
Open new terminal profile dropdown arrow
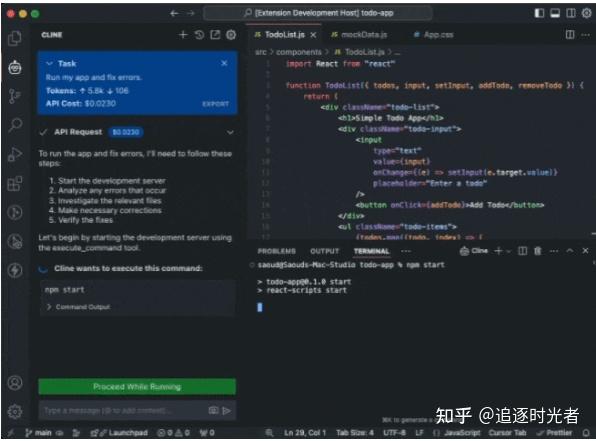(x=509, y=251)
